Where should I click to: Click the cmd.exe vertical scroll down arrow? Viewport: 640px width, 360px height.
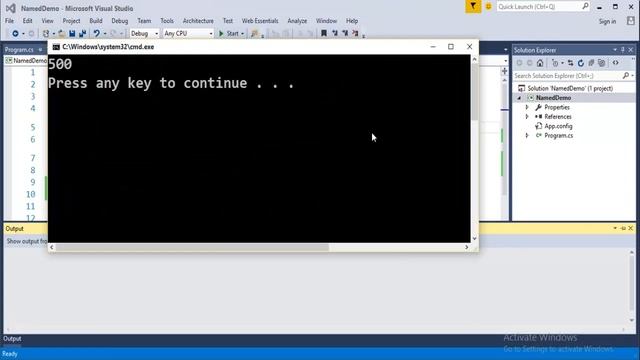(x=474, y=238)
